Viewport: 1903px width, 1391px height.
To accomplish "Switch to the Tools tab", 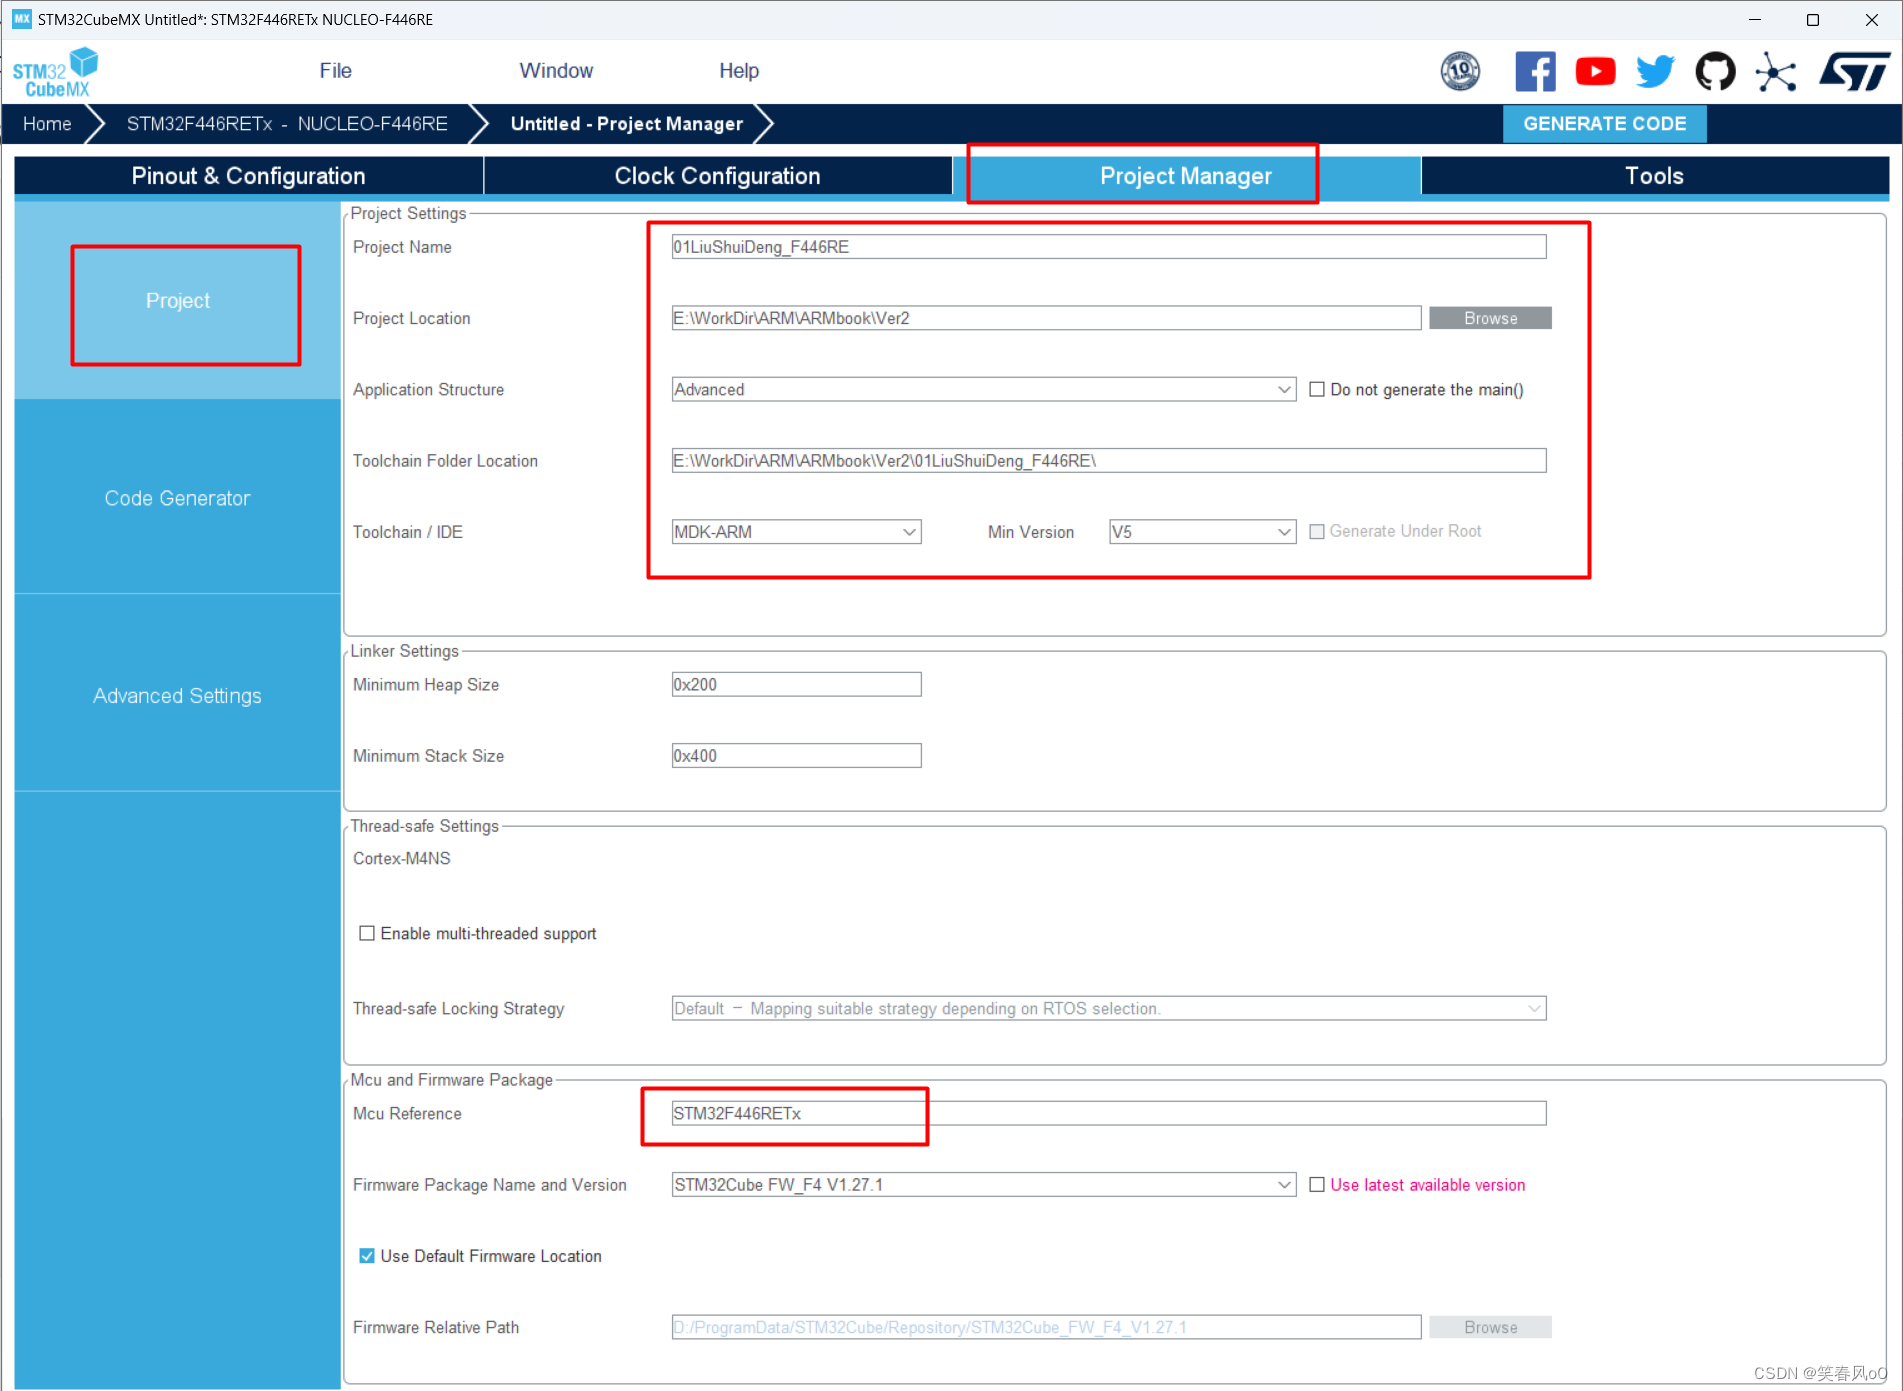I will (x=1654, y=176).
